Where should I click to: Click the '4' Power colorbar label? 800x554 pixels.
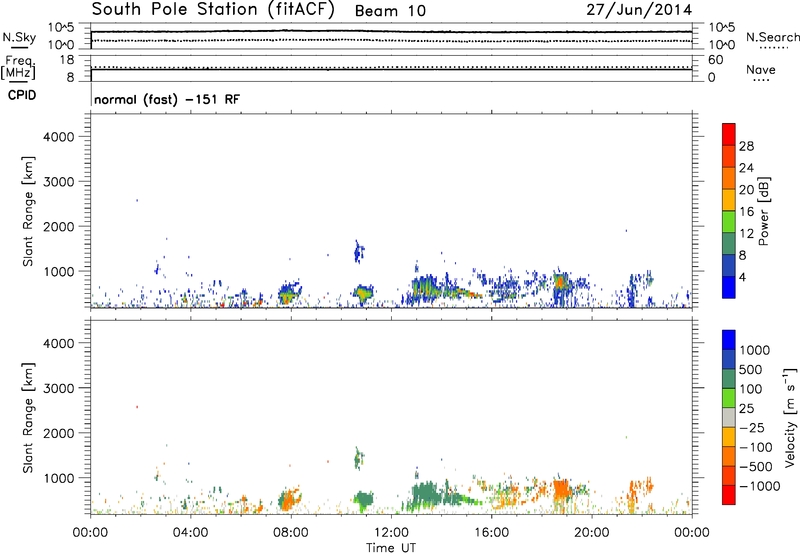[x=743, y=277]
